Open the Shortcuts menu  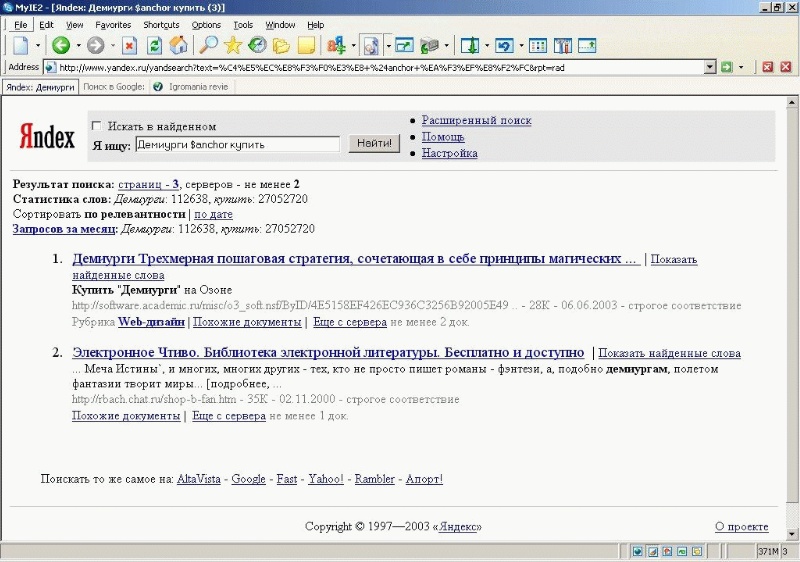[161, 24]
